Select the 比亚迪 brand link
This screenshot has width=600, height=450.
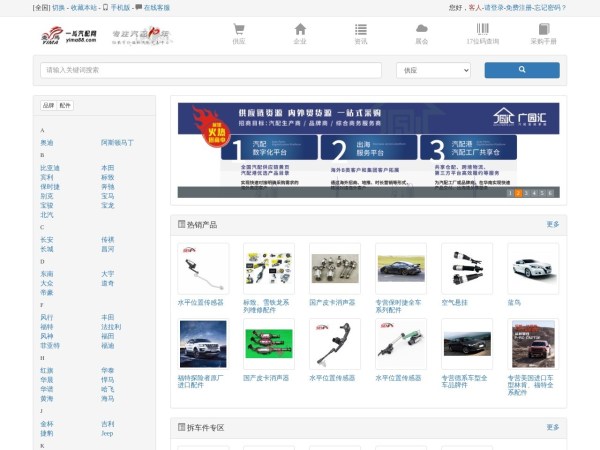(x=50, y=168)
